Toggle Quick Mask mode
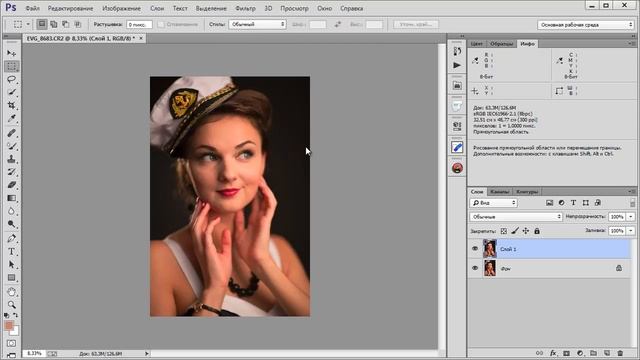This screenshot has height=360, width=640. (11, 344)
